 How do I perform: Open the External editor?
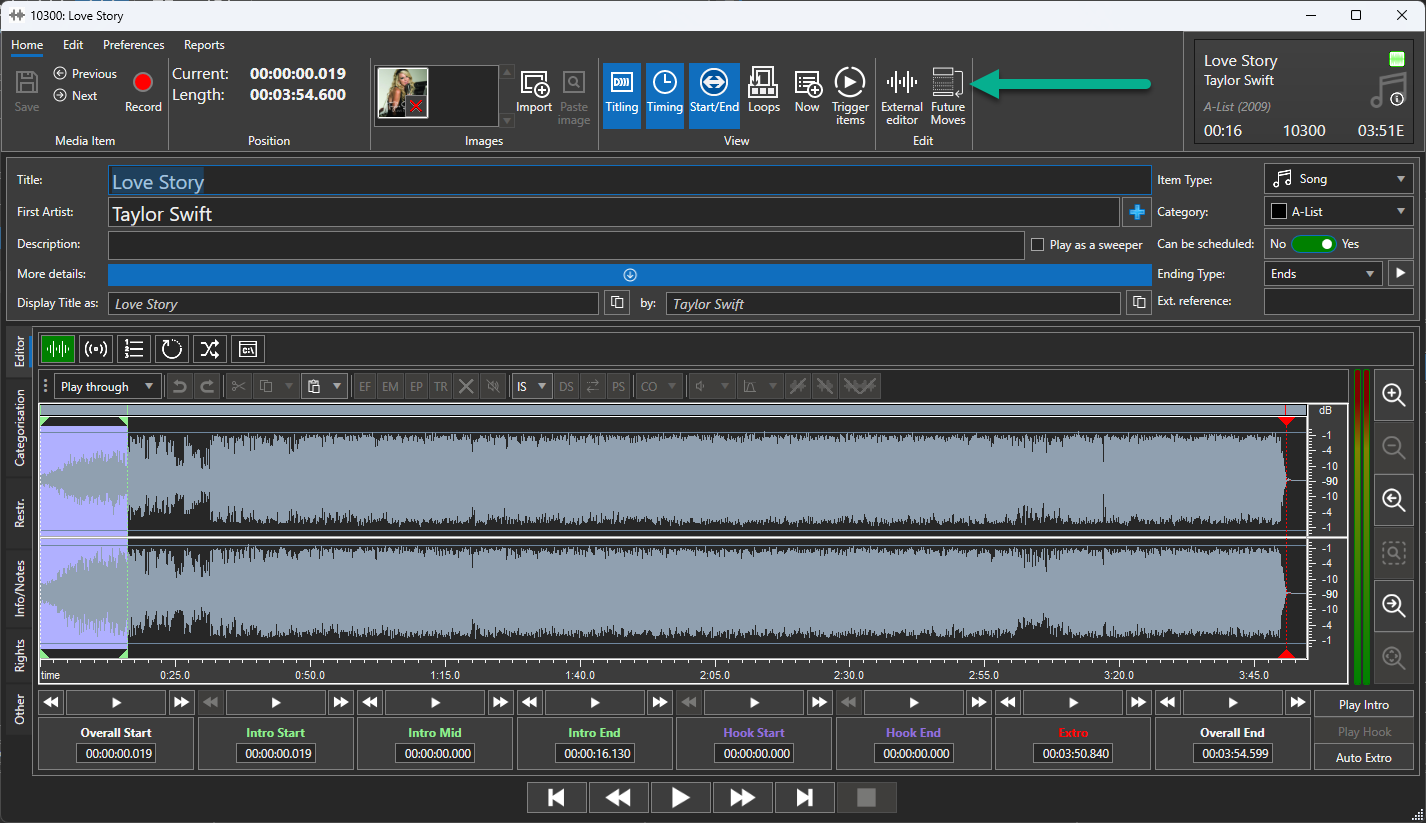902,97
